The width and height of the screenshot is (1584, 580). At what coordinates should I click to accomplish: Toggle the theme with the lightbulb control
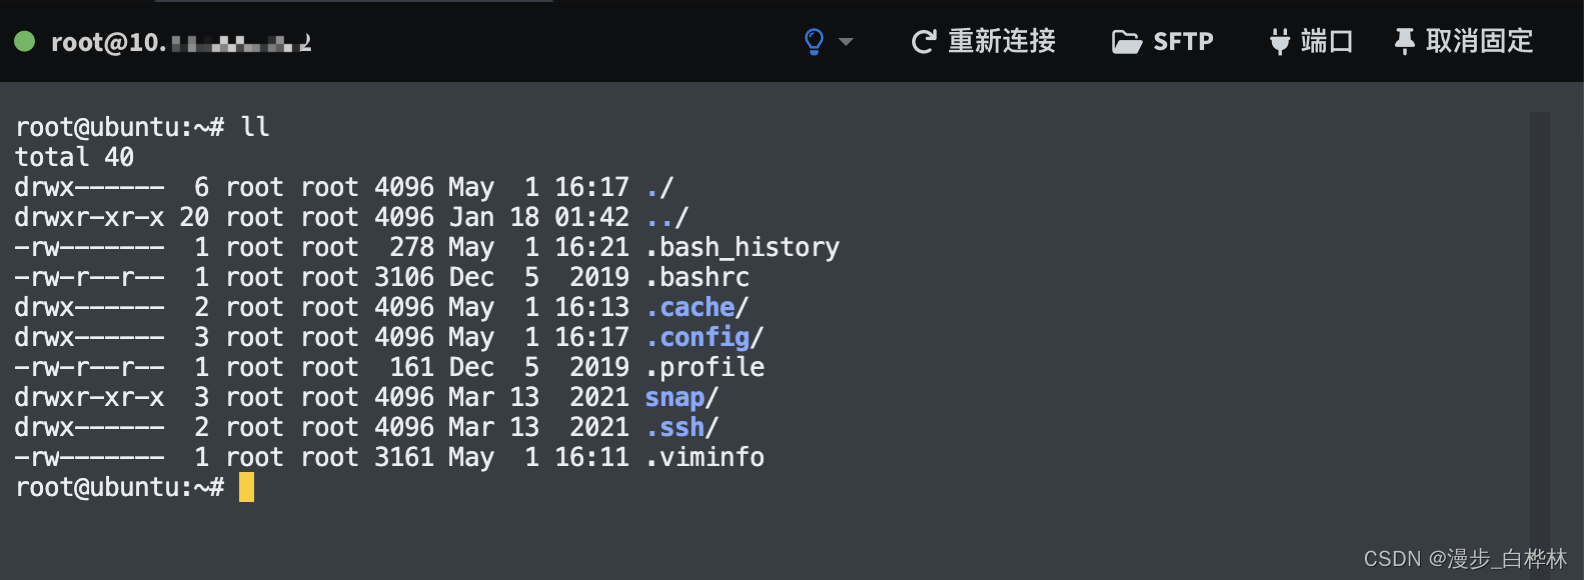click(x=813, y=41)
